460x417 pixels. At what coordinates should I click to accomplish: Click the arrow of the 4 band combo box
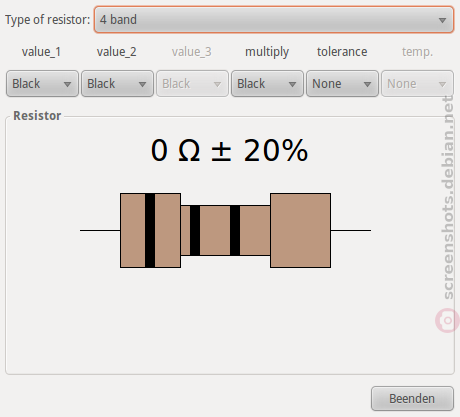(x=442, y=20)
